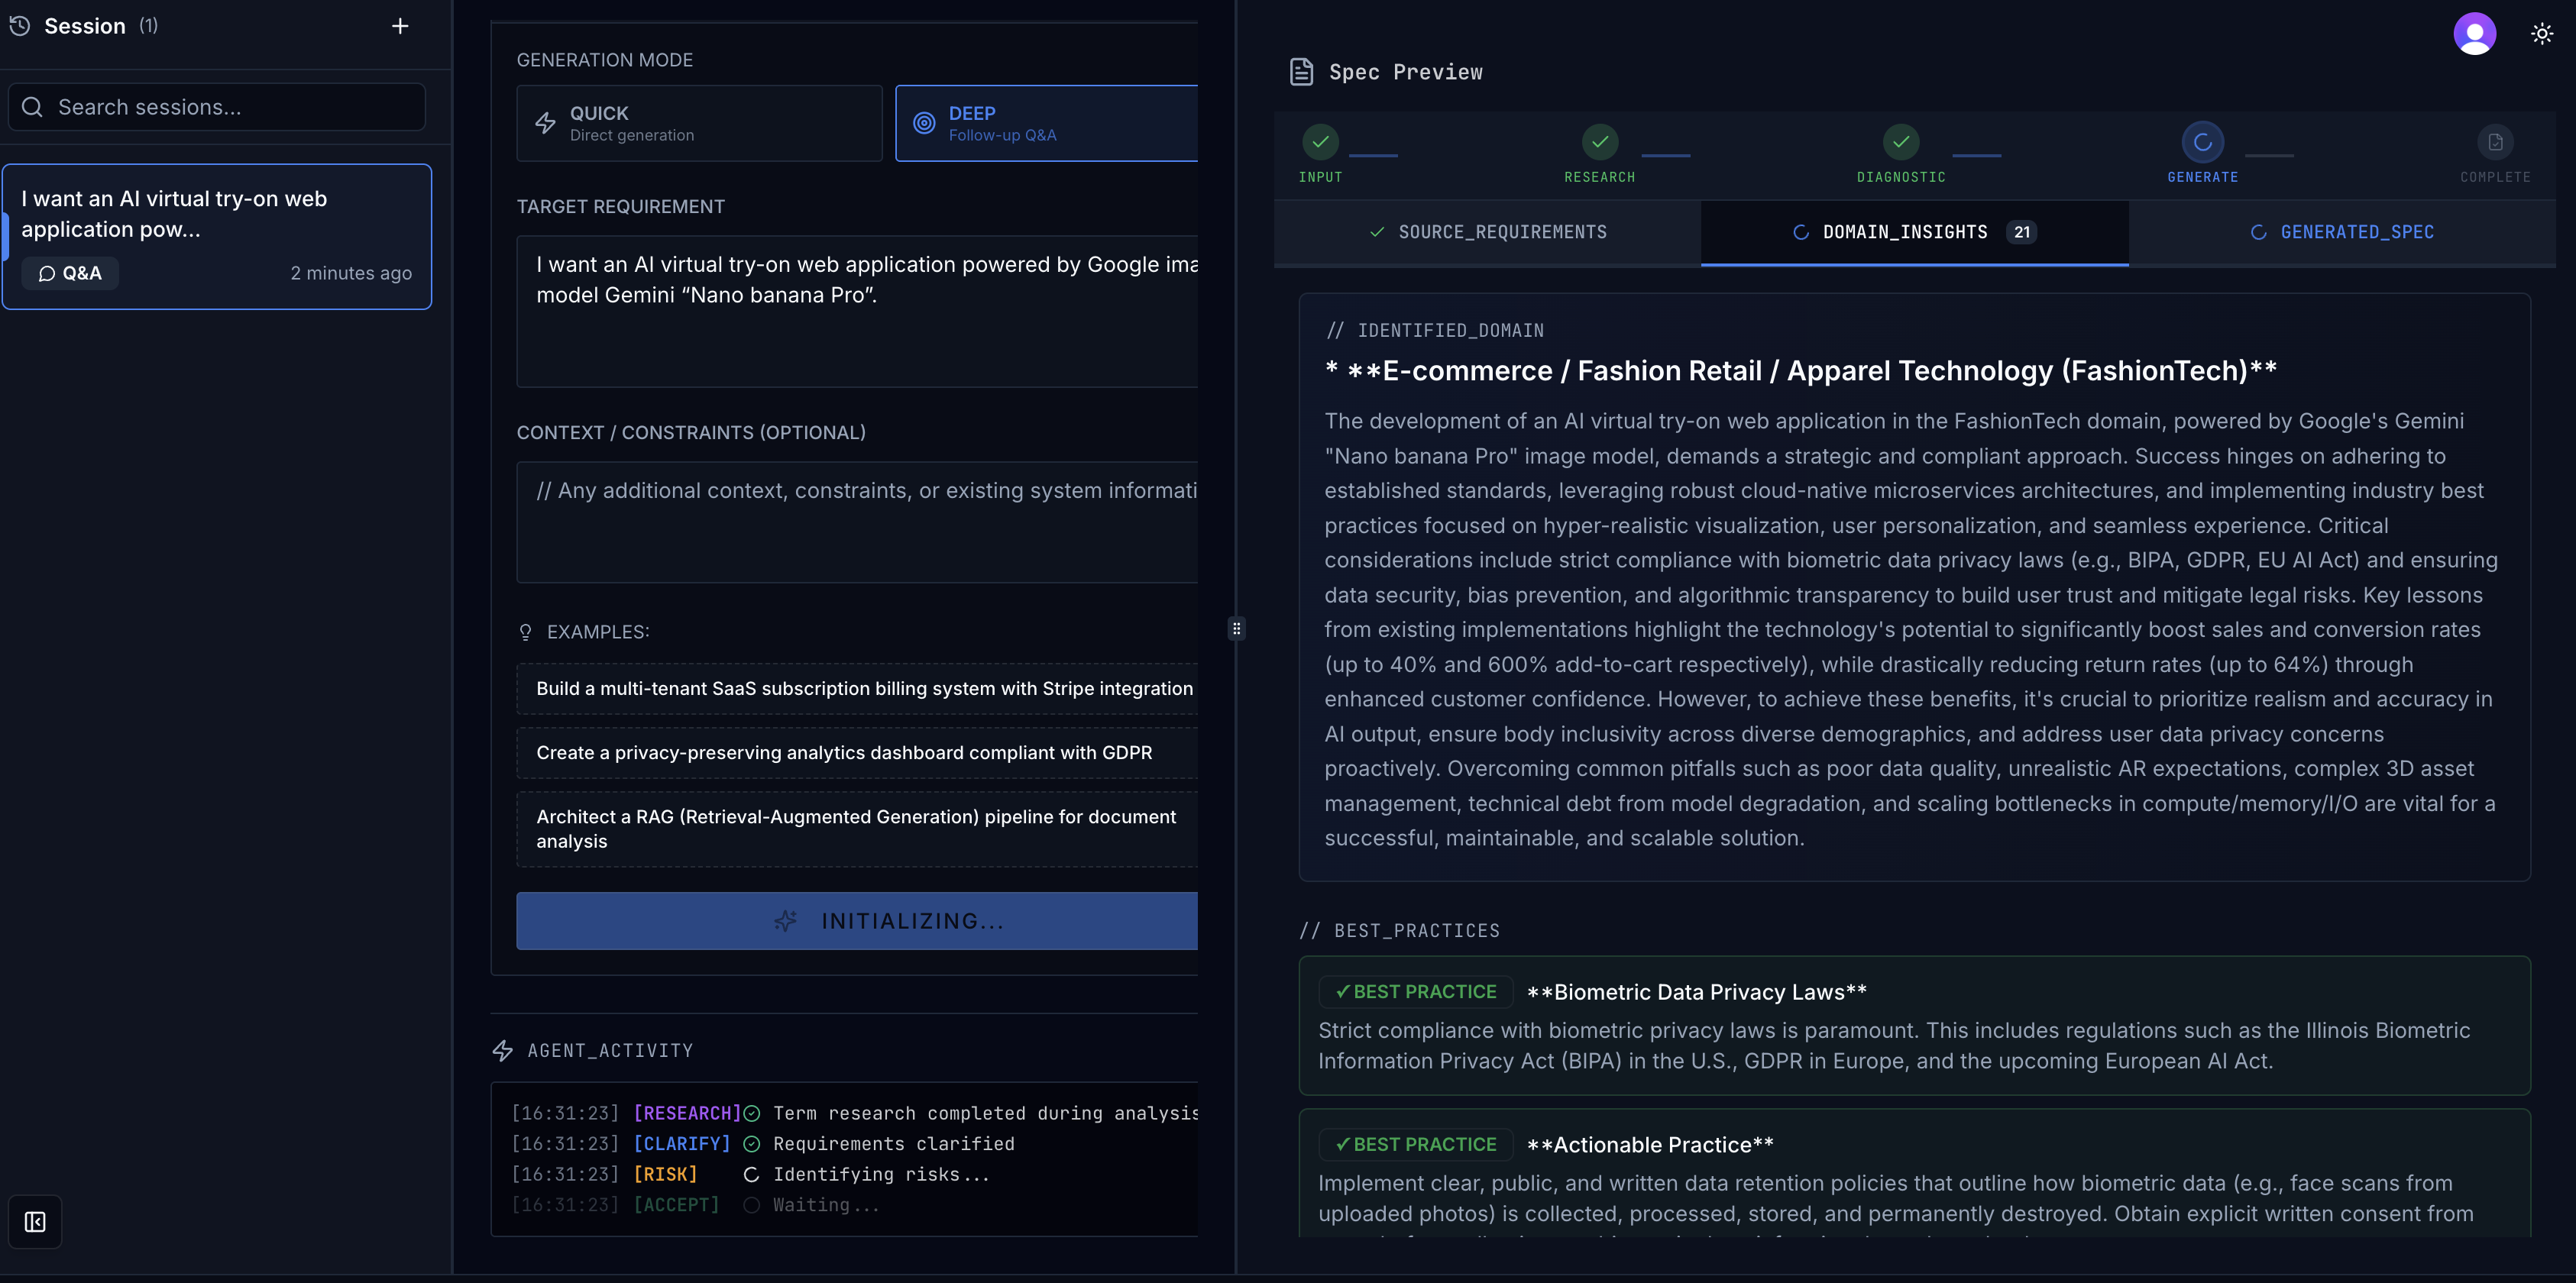Viewport: 2576px width, 1283px height.
Task: Click the Search sessions field
Action: click(x=218, y=107)
